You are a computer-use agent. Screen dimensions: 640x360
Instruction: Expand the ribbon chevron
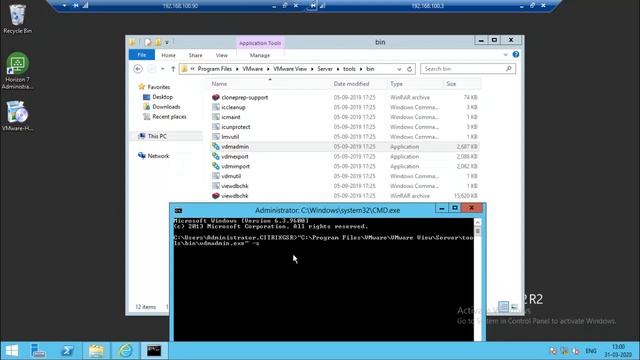coord(506,54)
